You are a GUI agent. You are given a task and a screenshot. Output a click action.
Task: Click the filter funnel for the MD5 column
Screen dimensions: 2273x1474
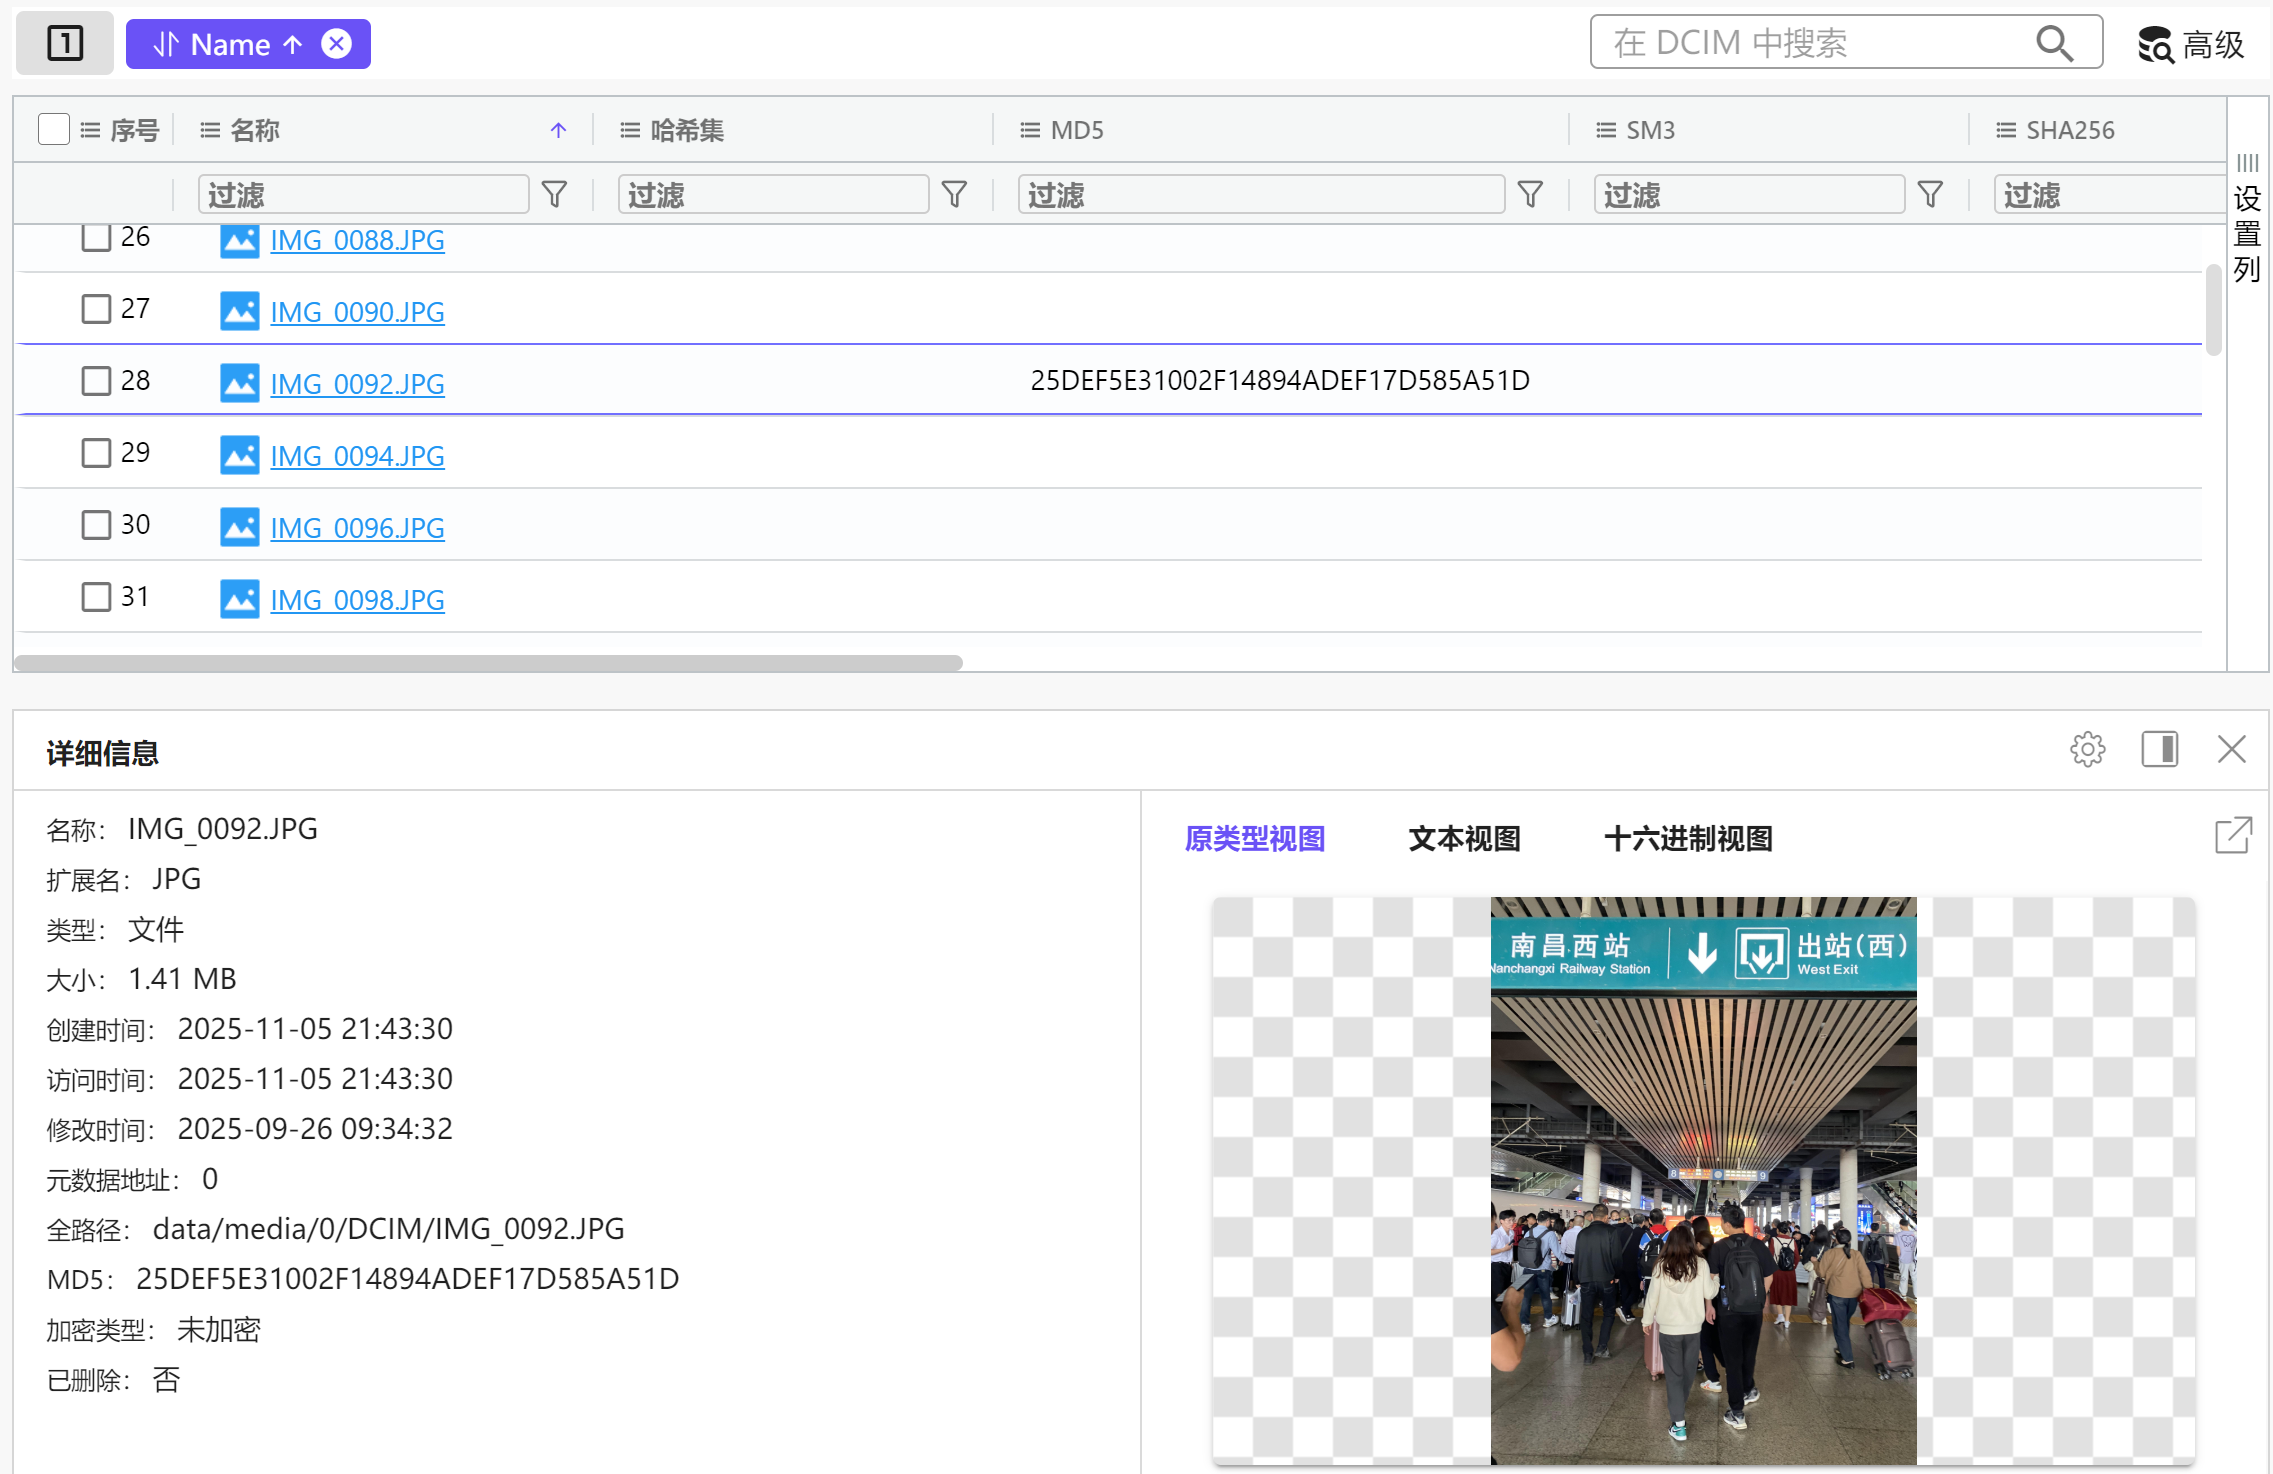click(x=1530, y=194)
